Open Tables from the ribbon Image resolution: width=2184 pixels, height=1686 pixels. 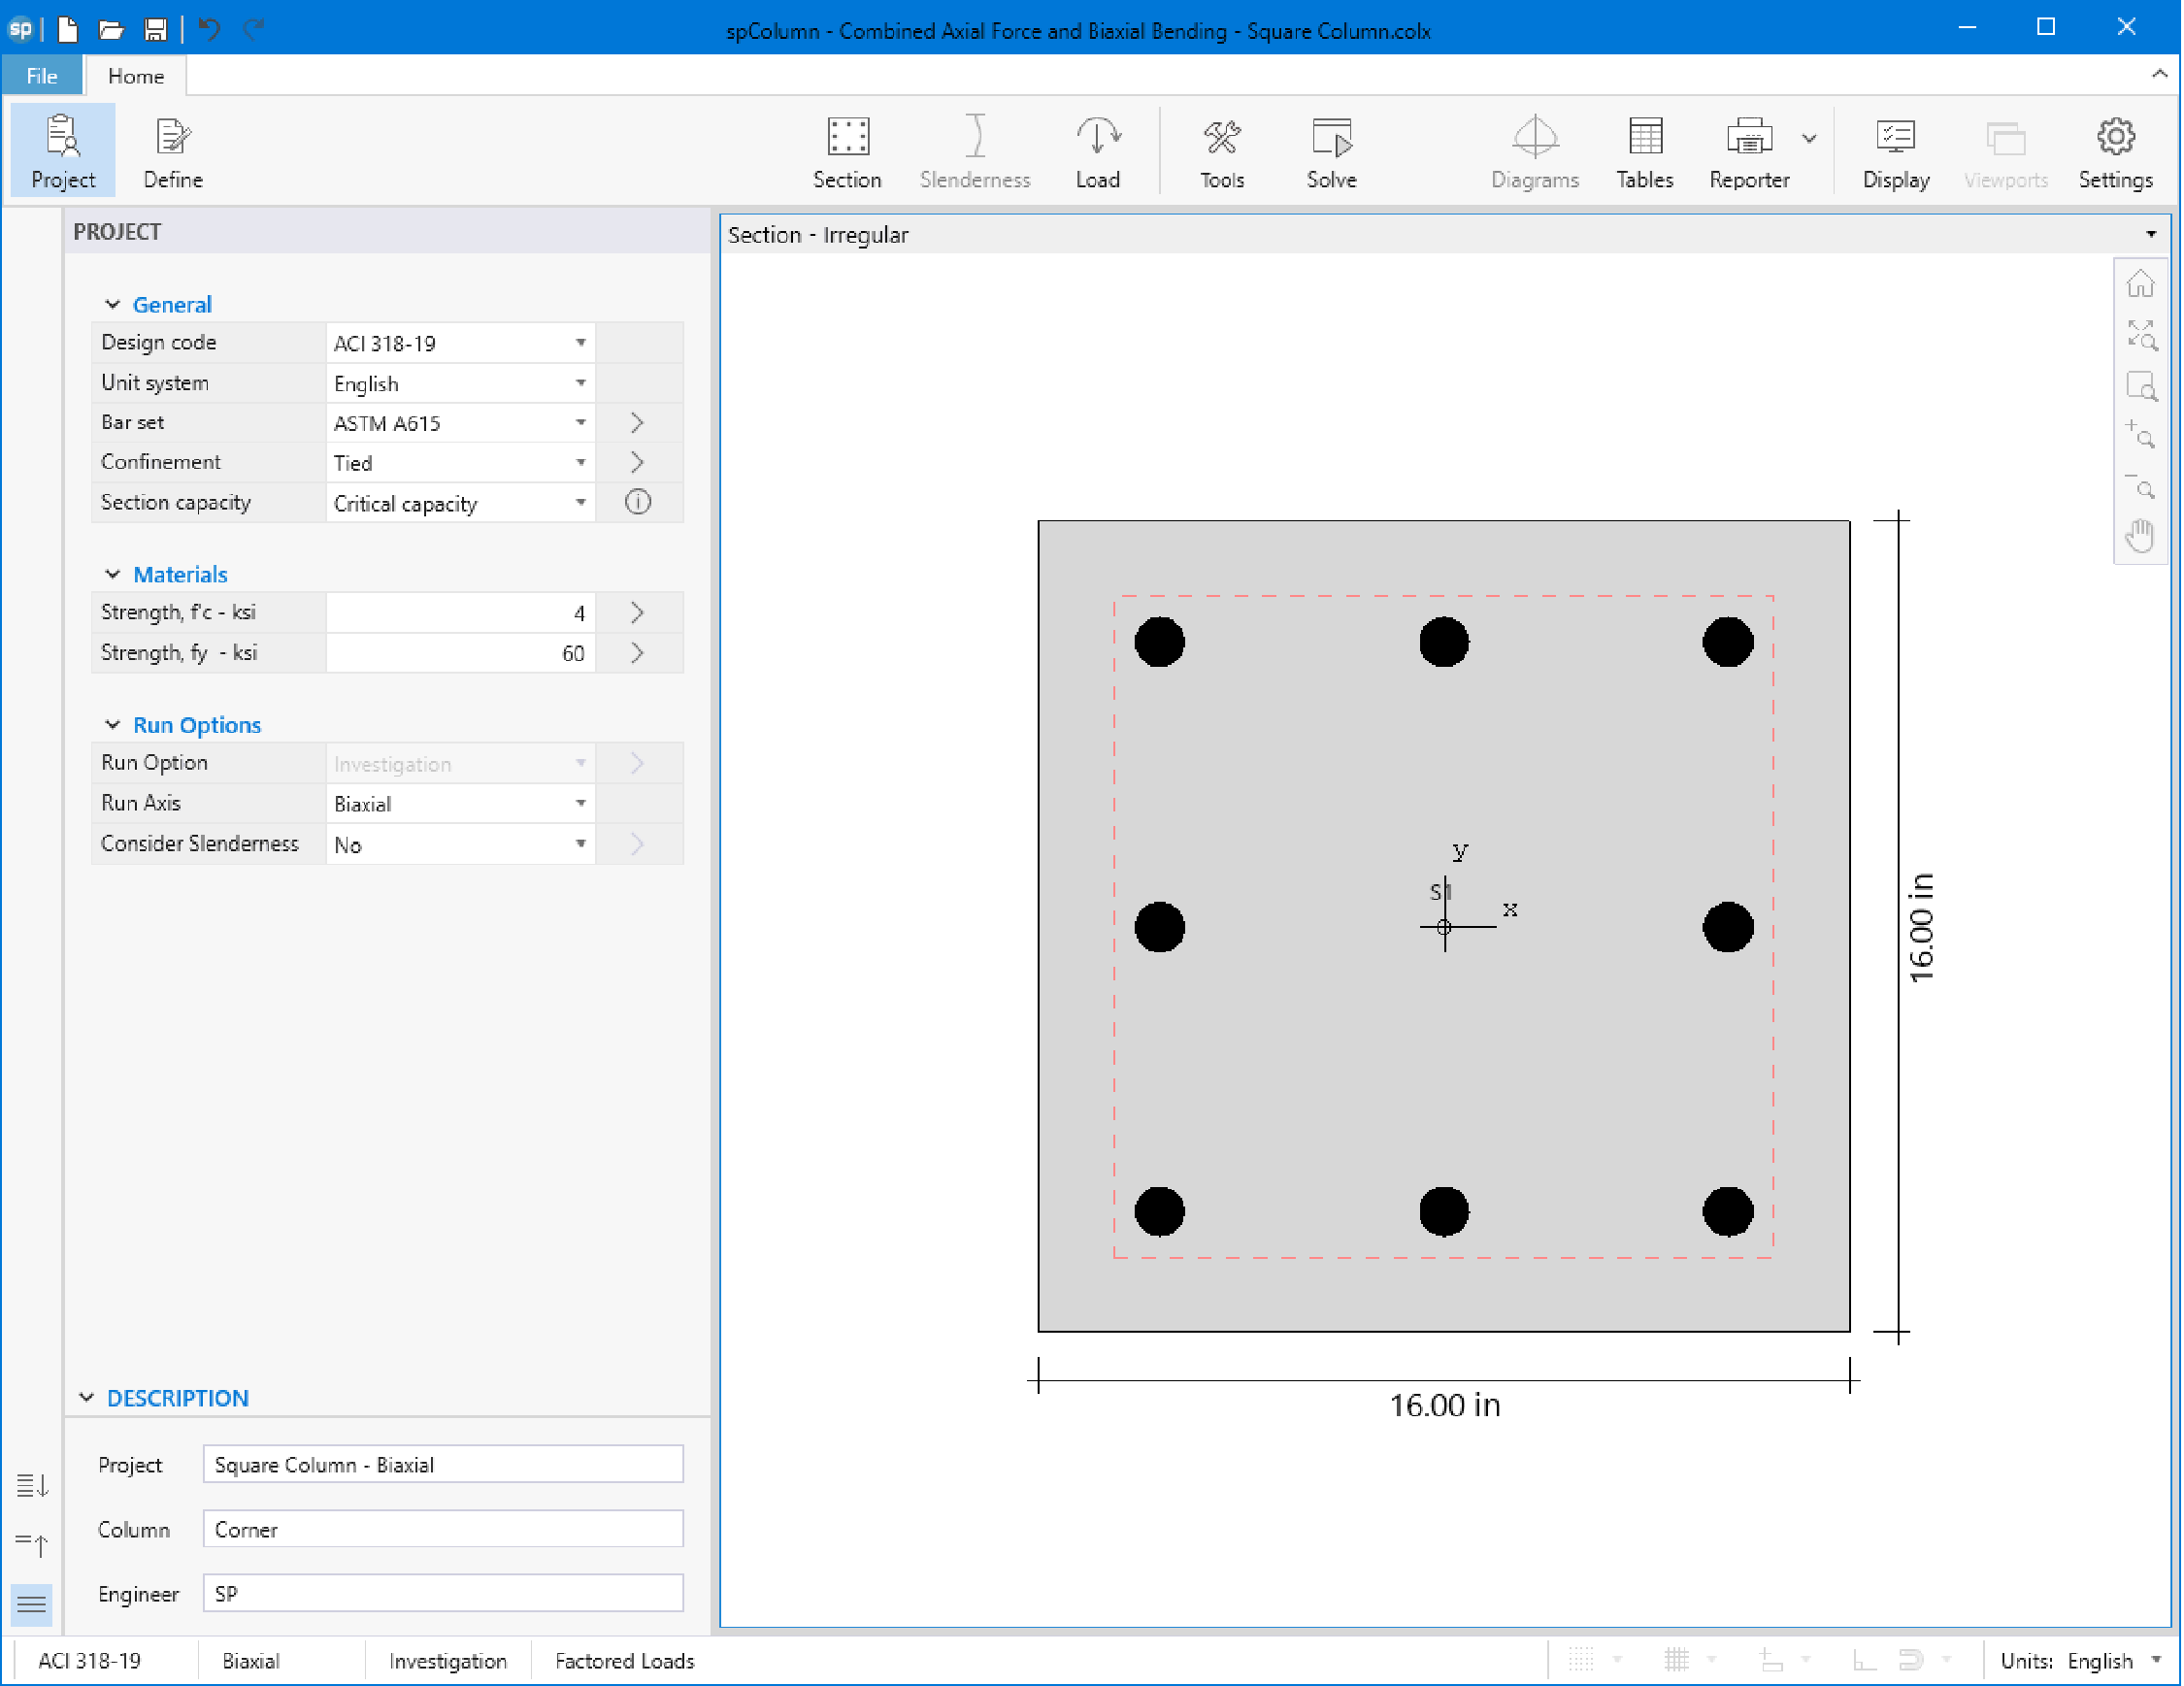point(1644,151)
